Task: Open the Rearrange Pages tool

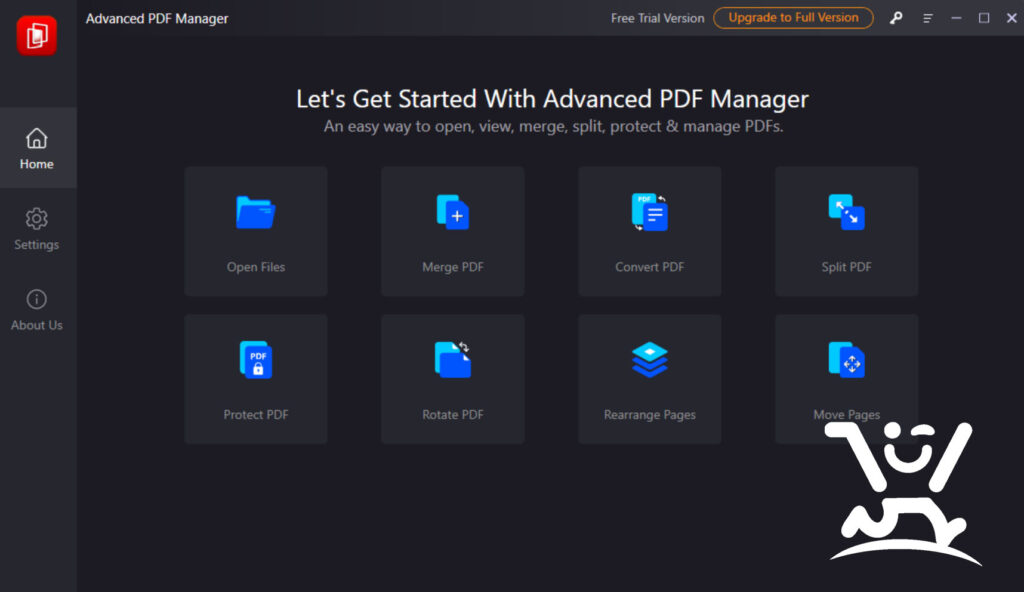Action: tap(650, 379)
